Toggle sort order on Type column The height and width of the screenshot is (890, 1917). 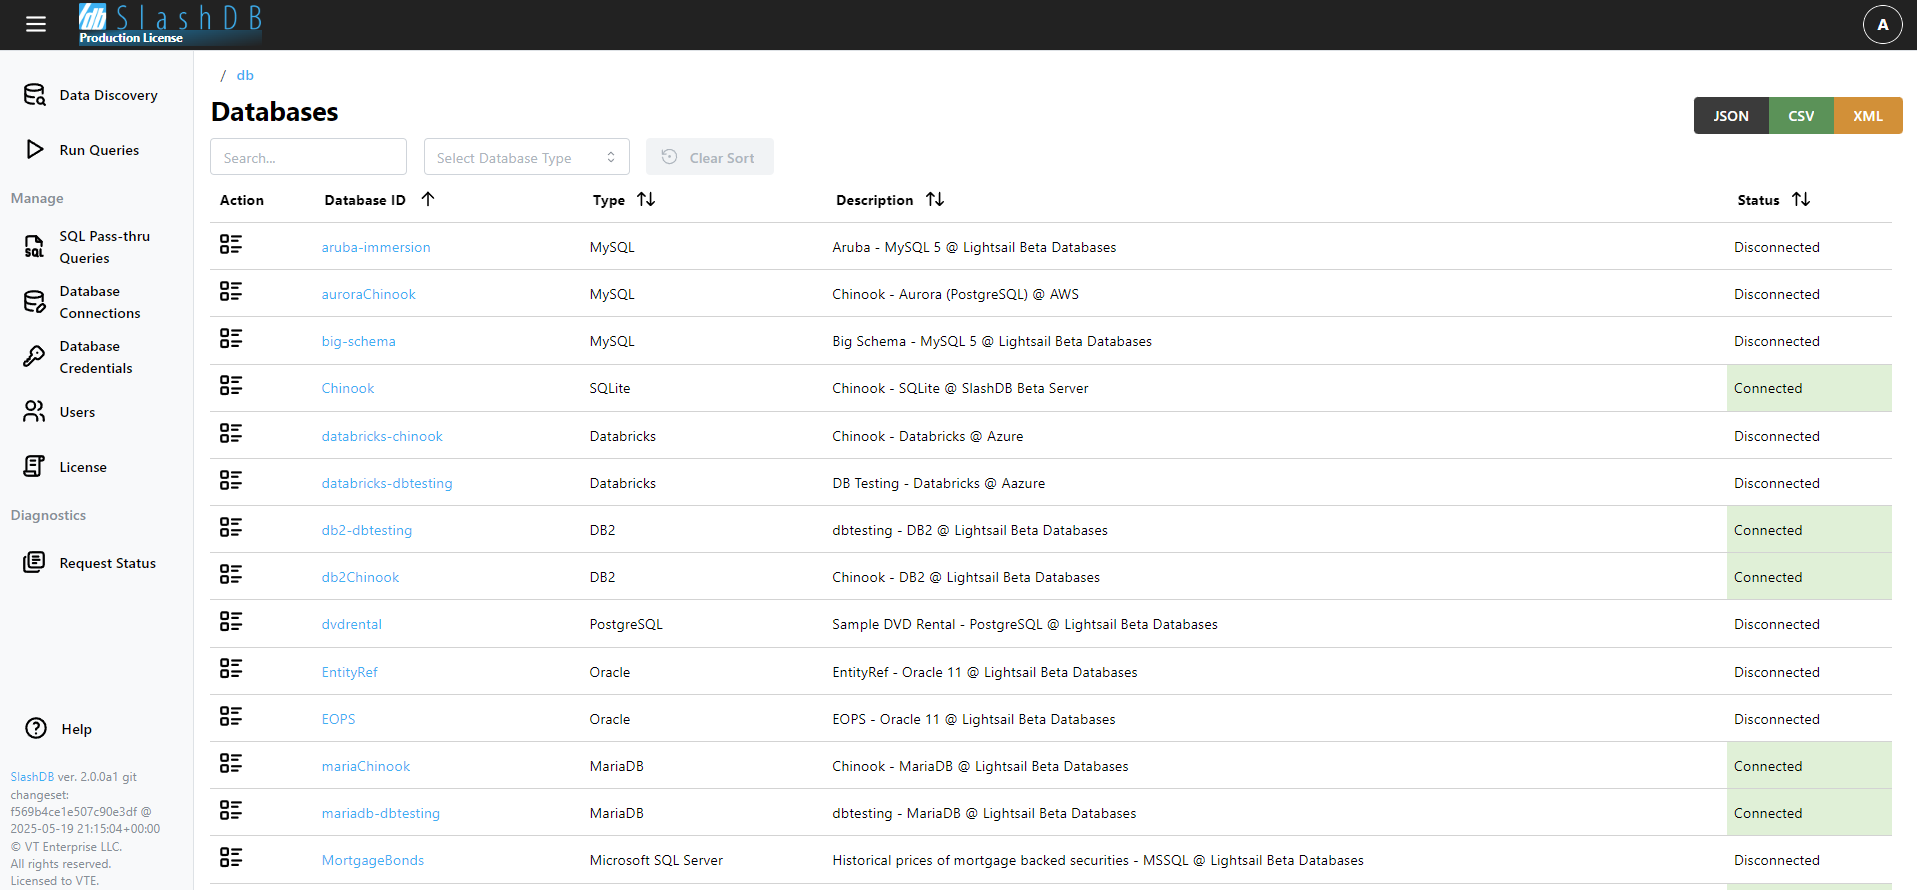(646, 199)
